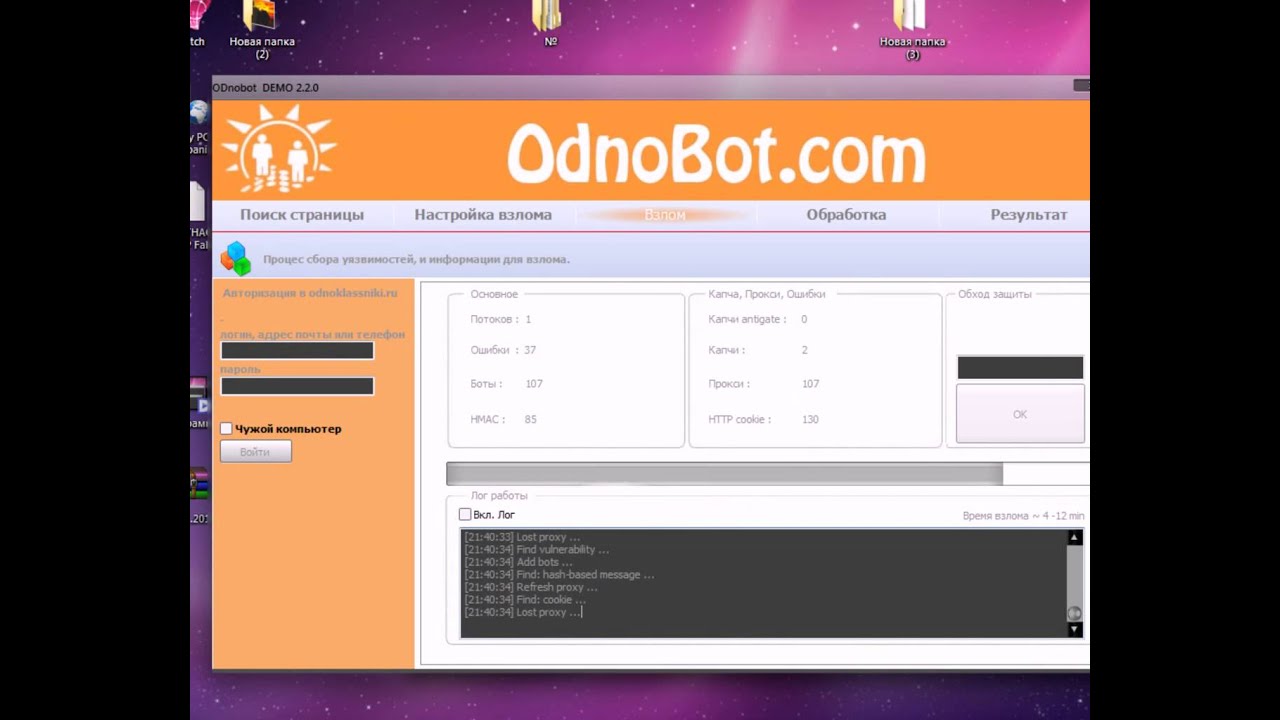This screenshot has width=1280, height=720.
Task: Click the Основное group label
Action: tap(494, 294)
